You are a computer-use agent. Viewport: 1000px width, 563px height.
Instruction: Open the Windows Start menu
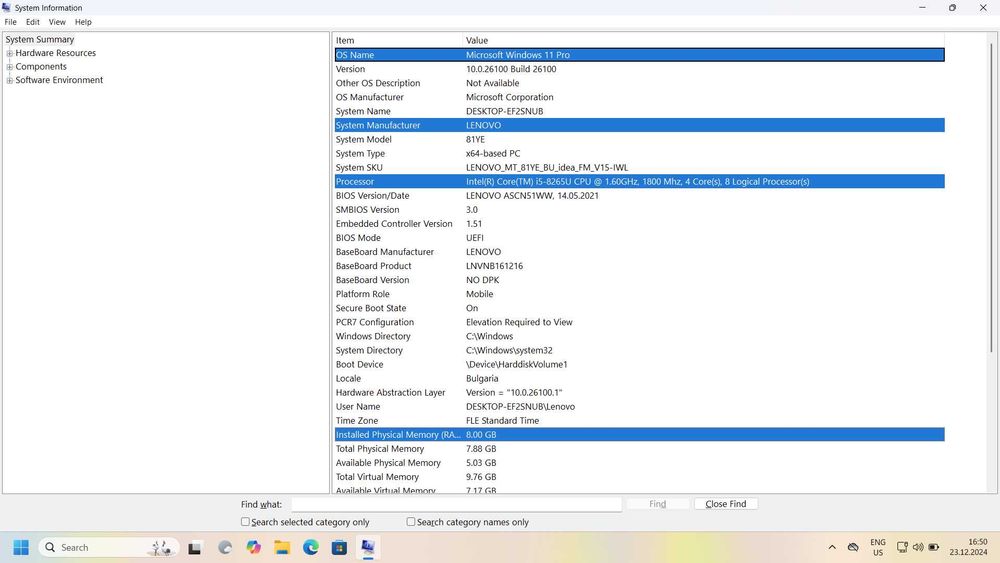pos(21,547)
